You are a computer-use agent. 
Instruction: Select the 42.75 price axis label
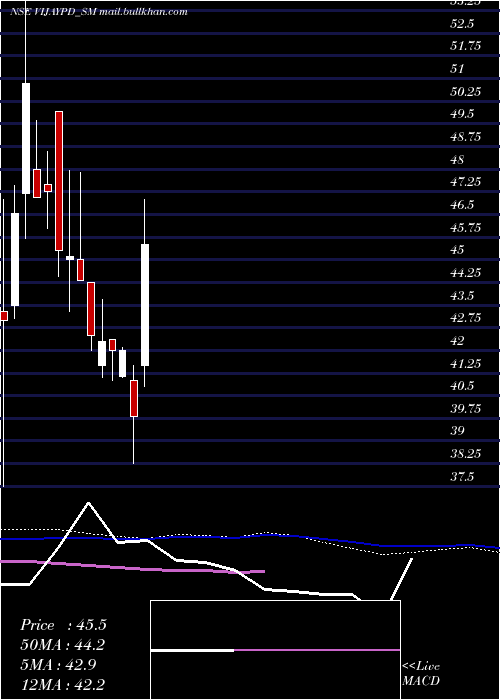tap(466, 318)
